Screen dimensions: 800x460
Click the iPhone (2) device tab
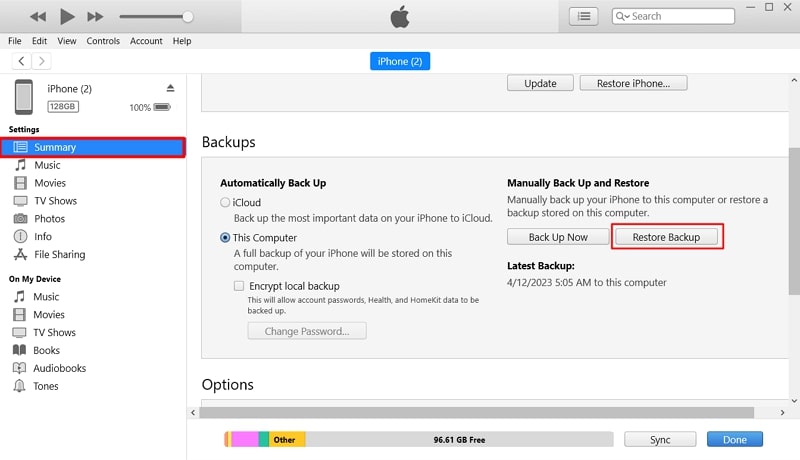pyautogui.click(x=400, y=61)
